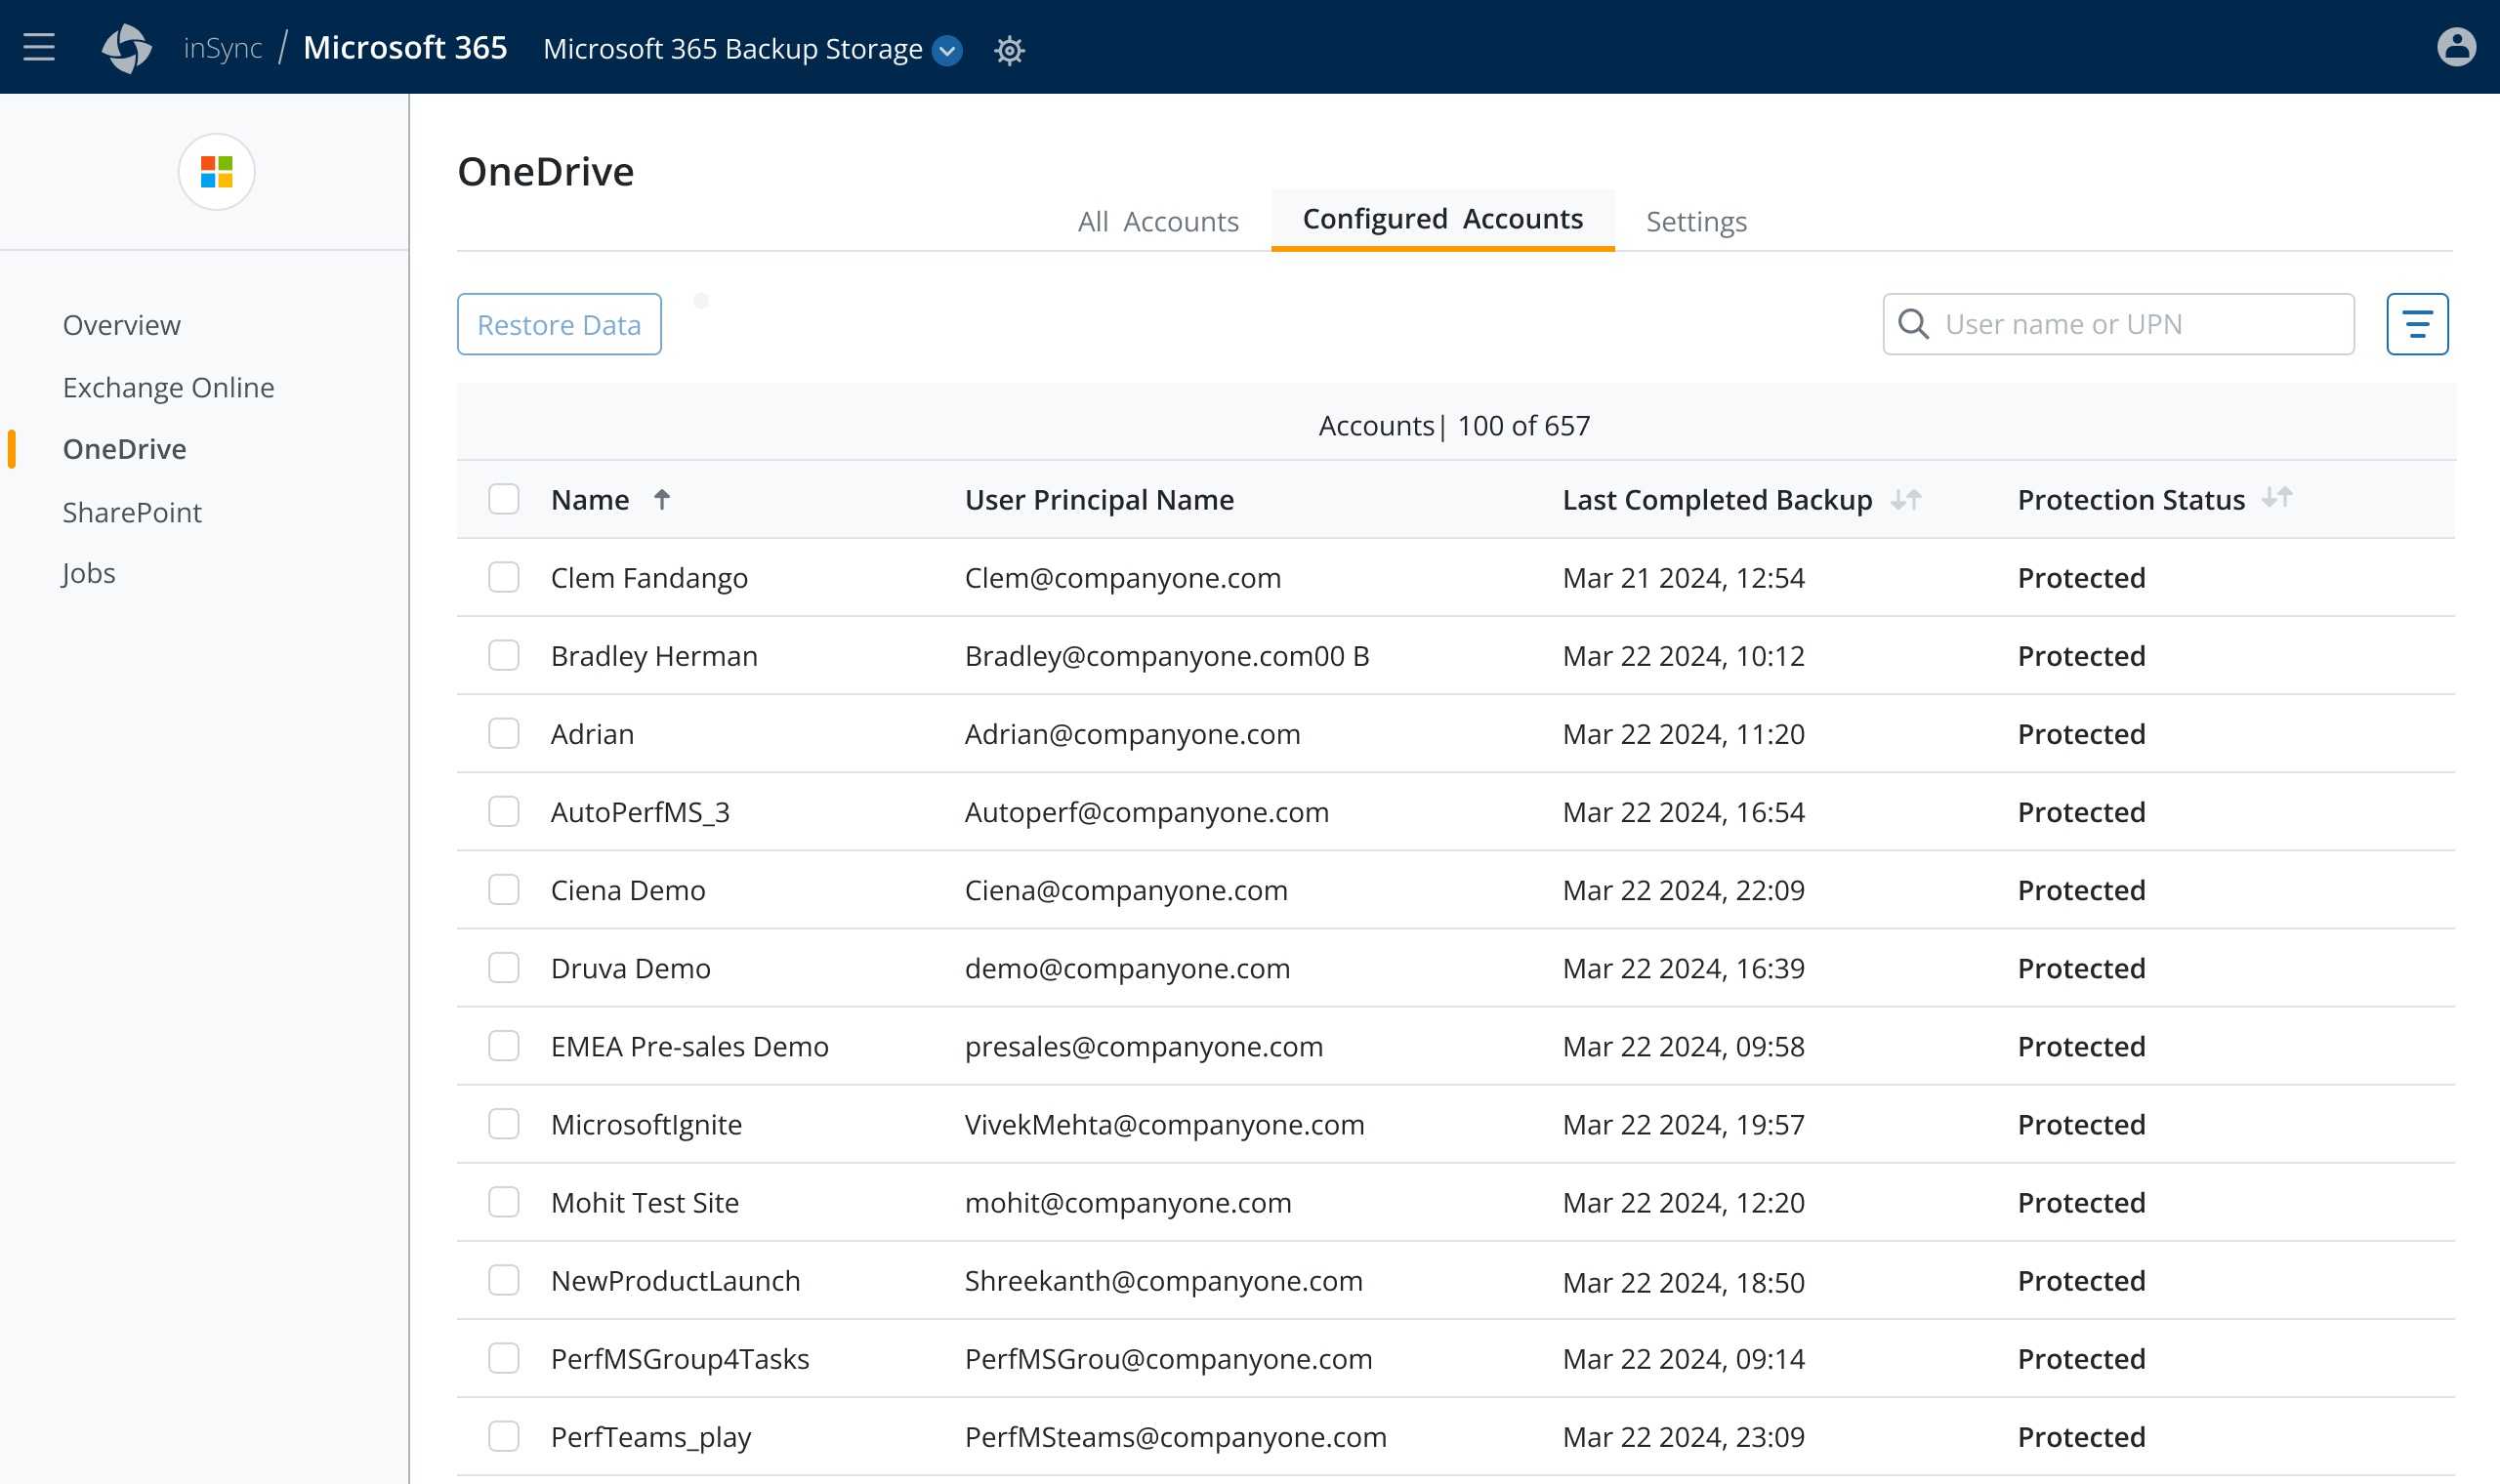Sort by Last Completed Backup arrows

coord(1906,499)
